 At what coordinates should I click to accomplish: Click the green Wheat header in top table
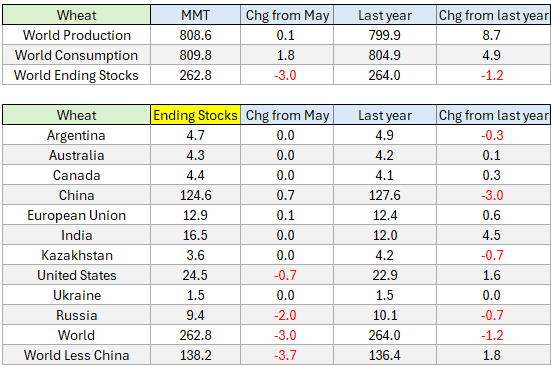pos(77,15)
